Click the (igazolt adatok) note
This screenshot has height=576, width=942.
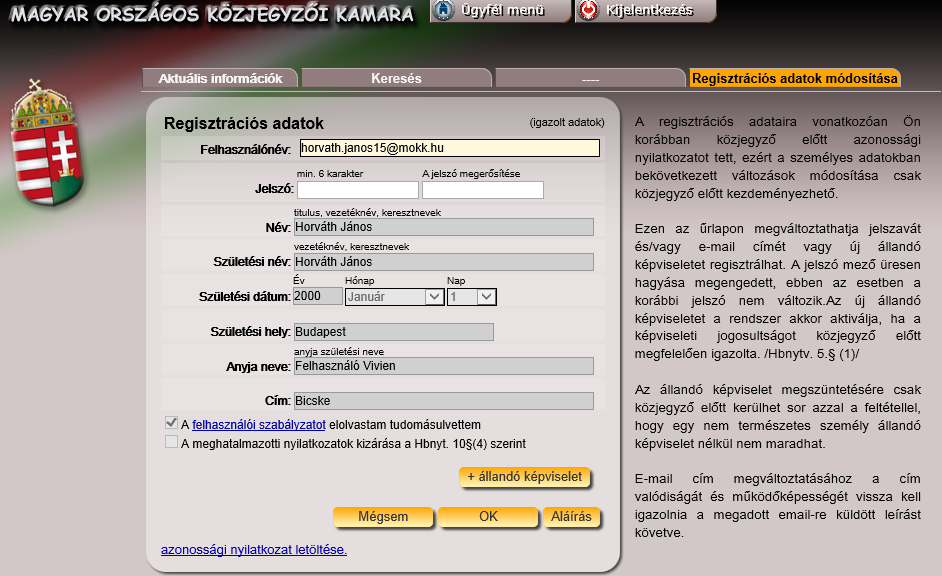[567, 123]
